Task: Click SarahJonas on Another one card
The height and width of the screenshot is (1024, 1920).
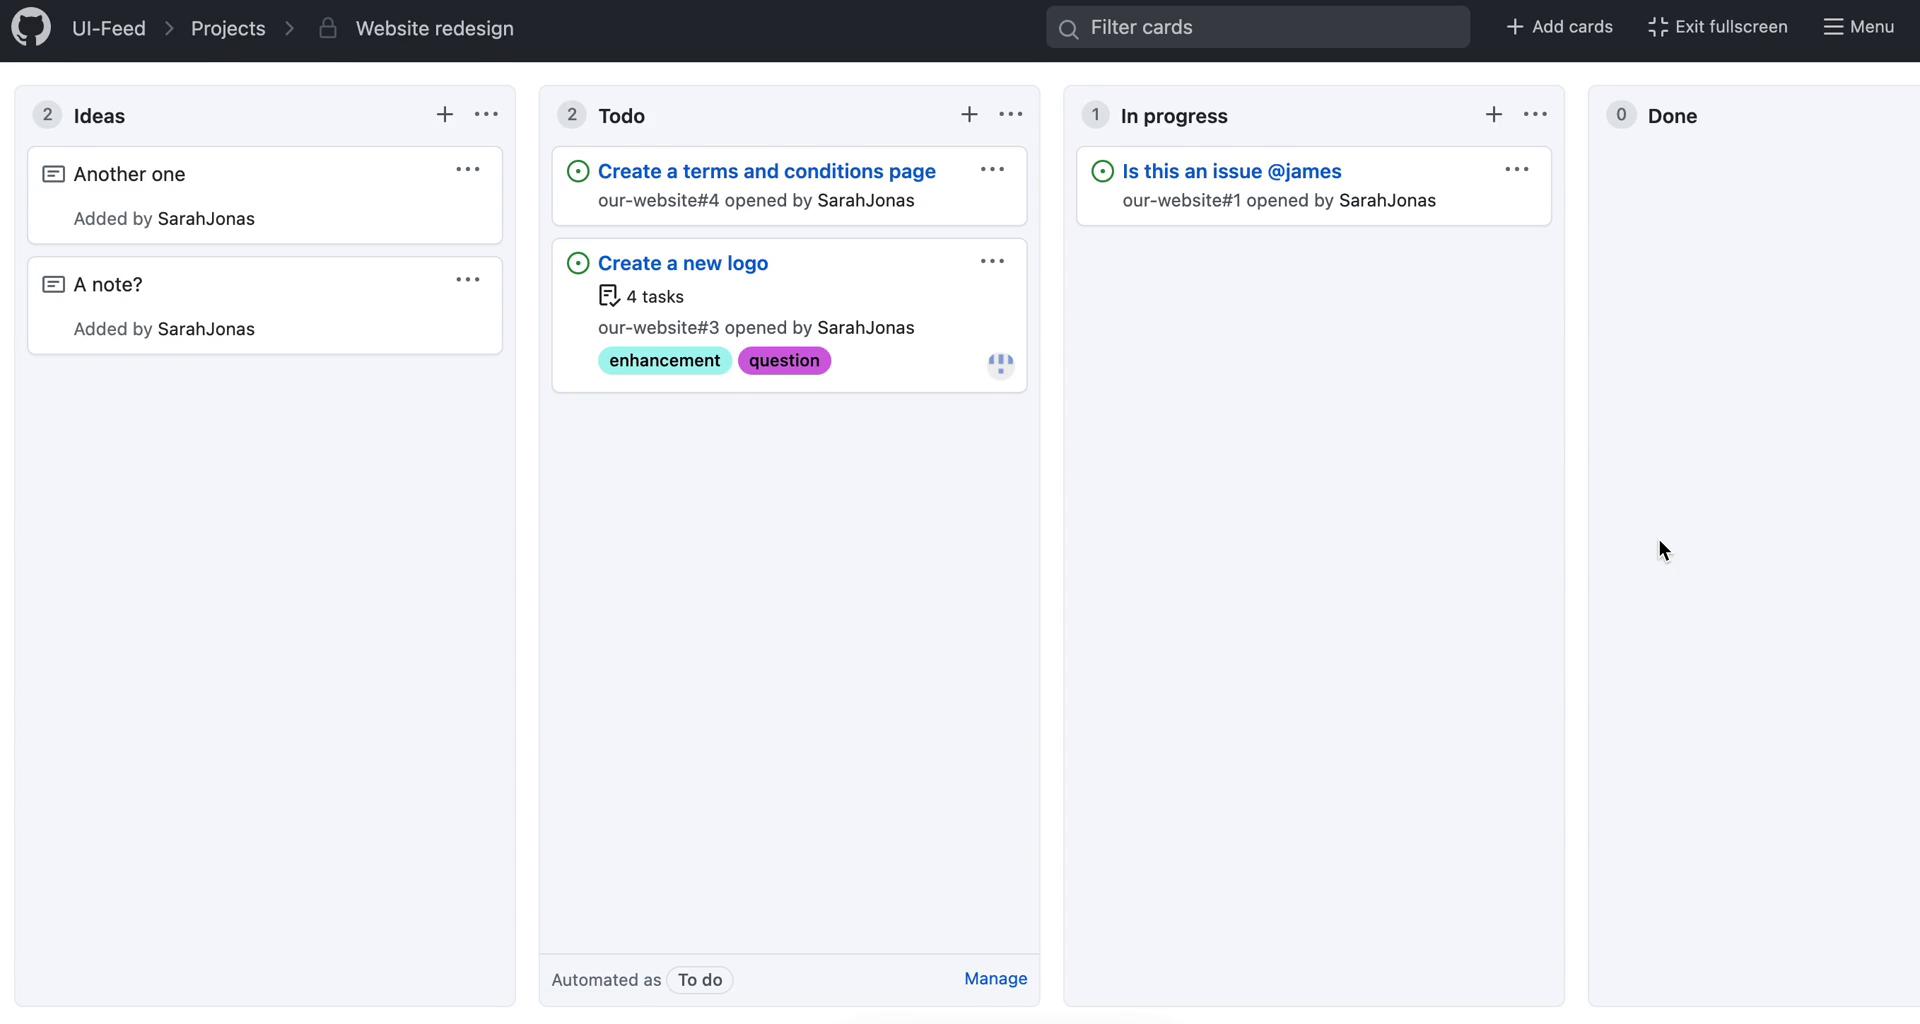Action: coord(206,219)
